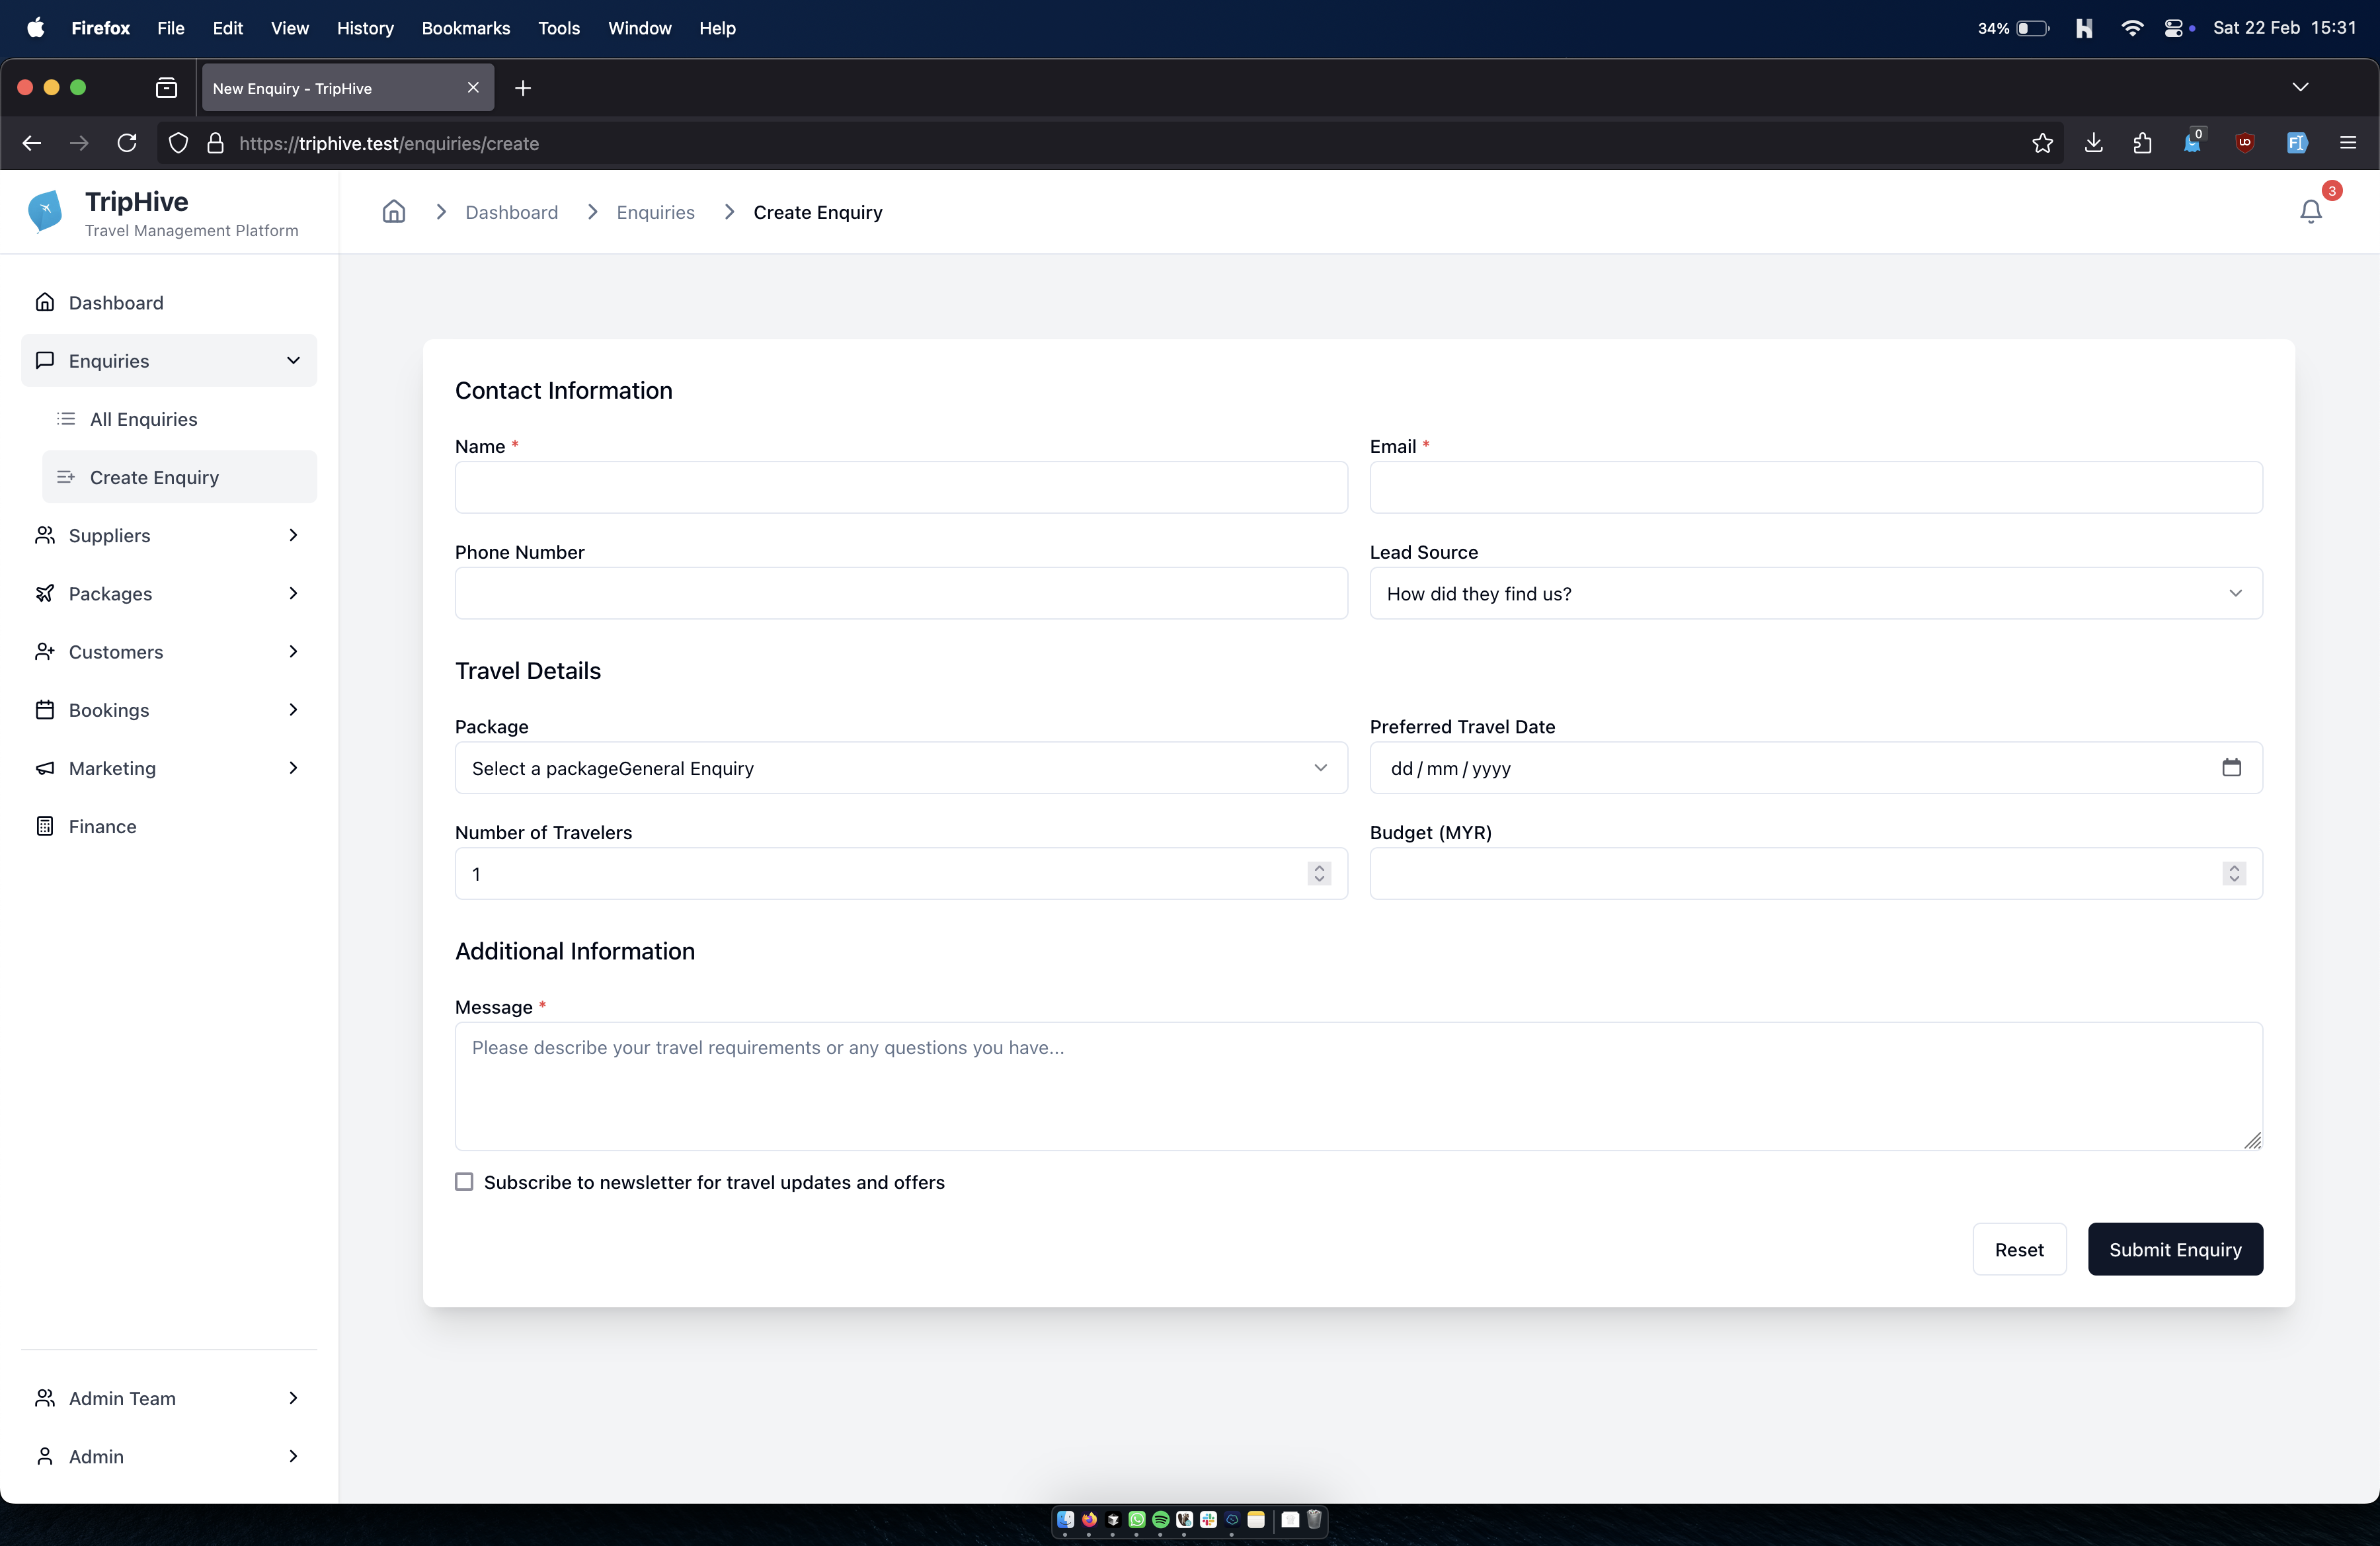The width and height of the screenshot is (2380, 1546).
Task: Click the Apple menu logo
Action: [x=35, y=28]
